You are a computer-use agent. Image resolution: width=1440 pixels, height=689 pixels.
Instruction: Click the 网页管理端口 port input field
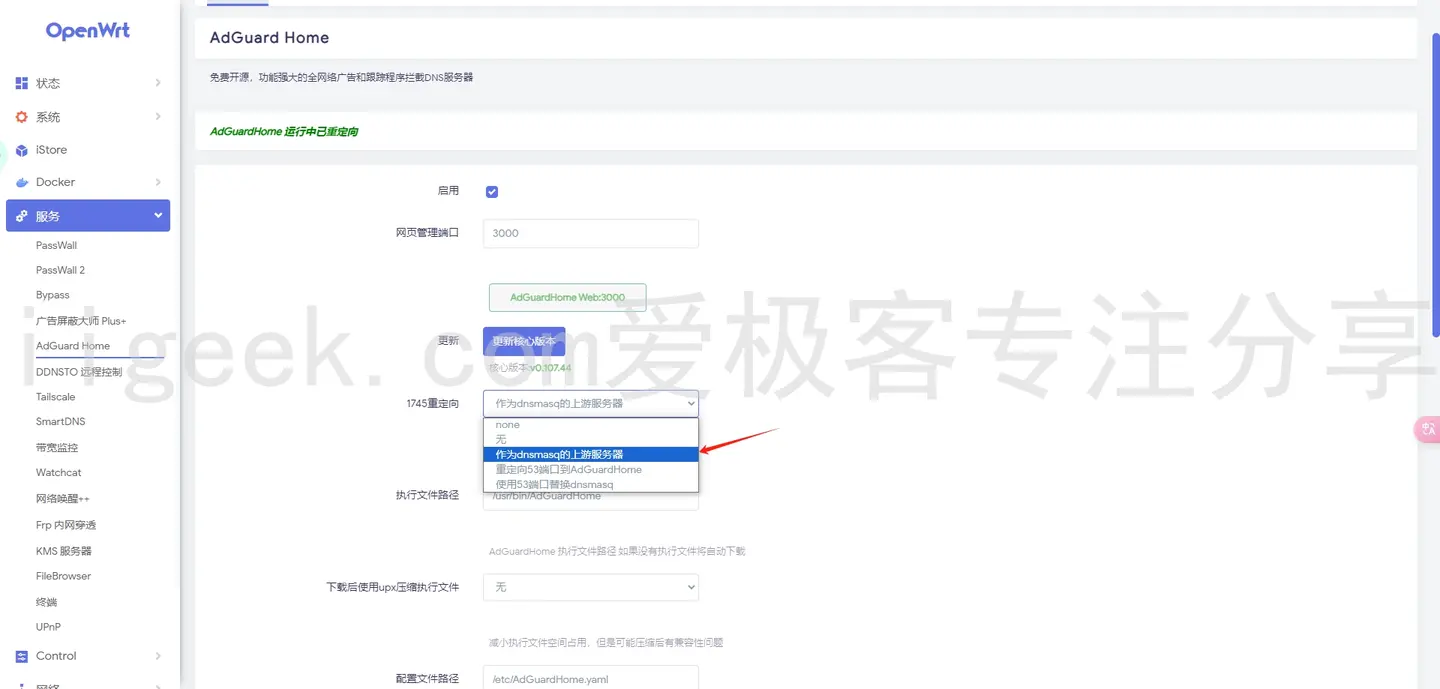tap(590, 233)
